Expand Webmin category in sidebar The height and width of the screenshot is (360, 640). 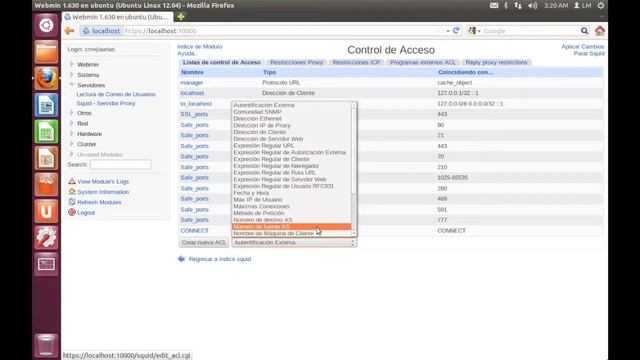click(x=72, y=64)
